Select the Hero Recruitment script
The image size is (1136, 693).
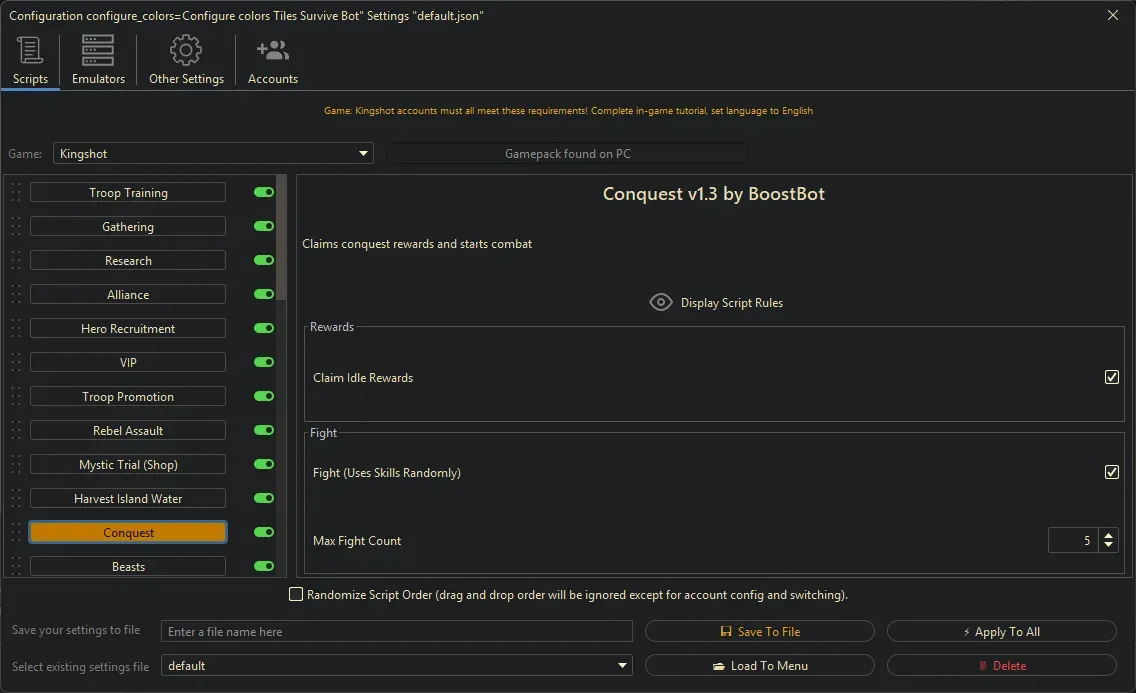(128, 329)
